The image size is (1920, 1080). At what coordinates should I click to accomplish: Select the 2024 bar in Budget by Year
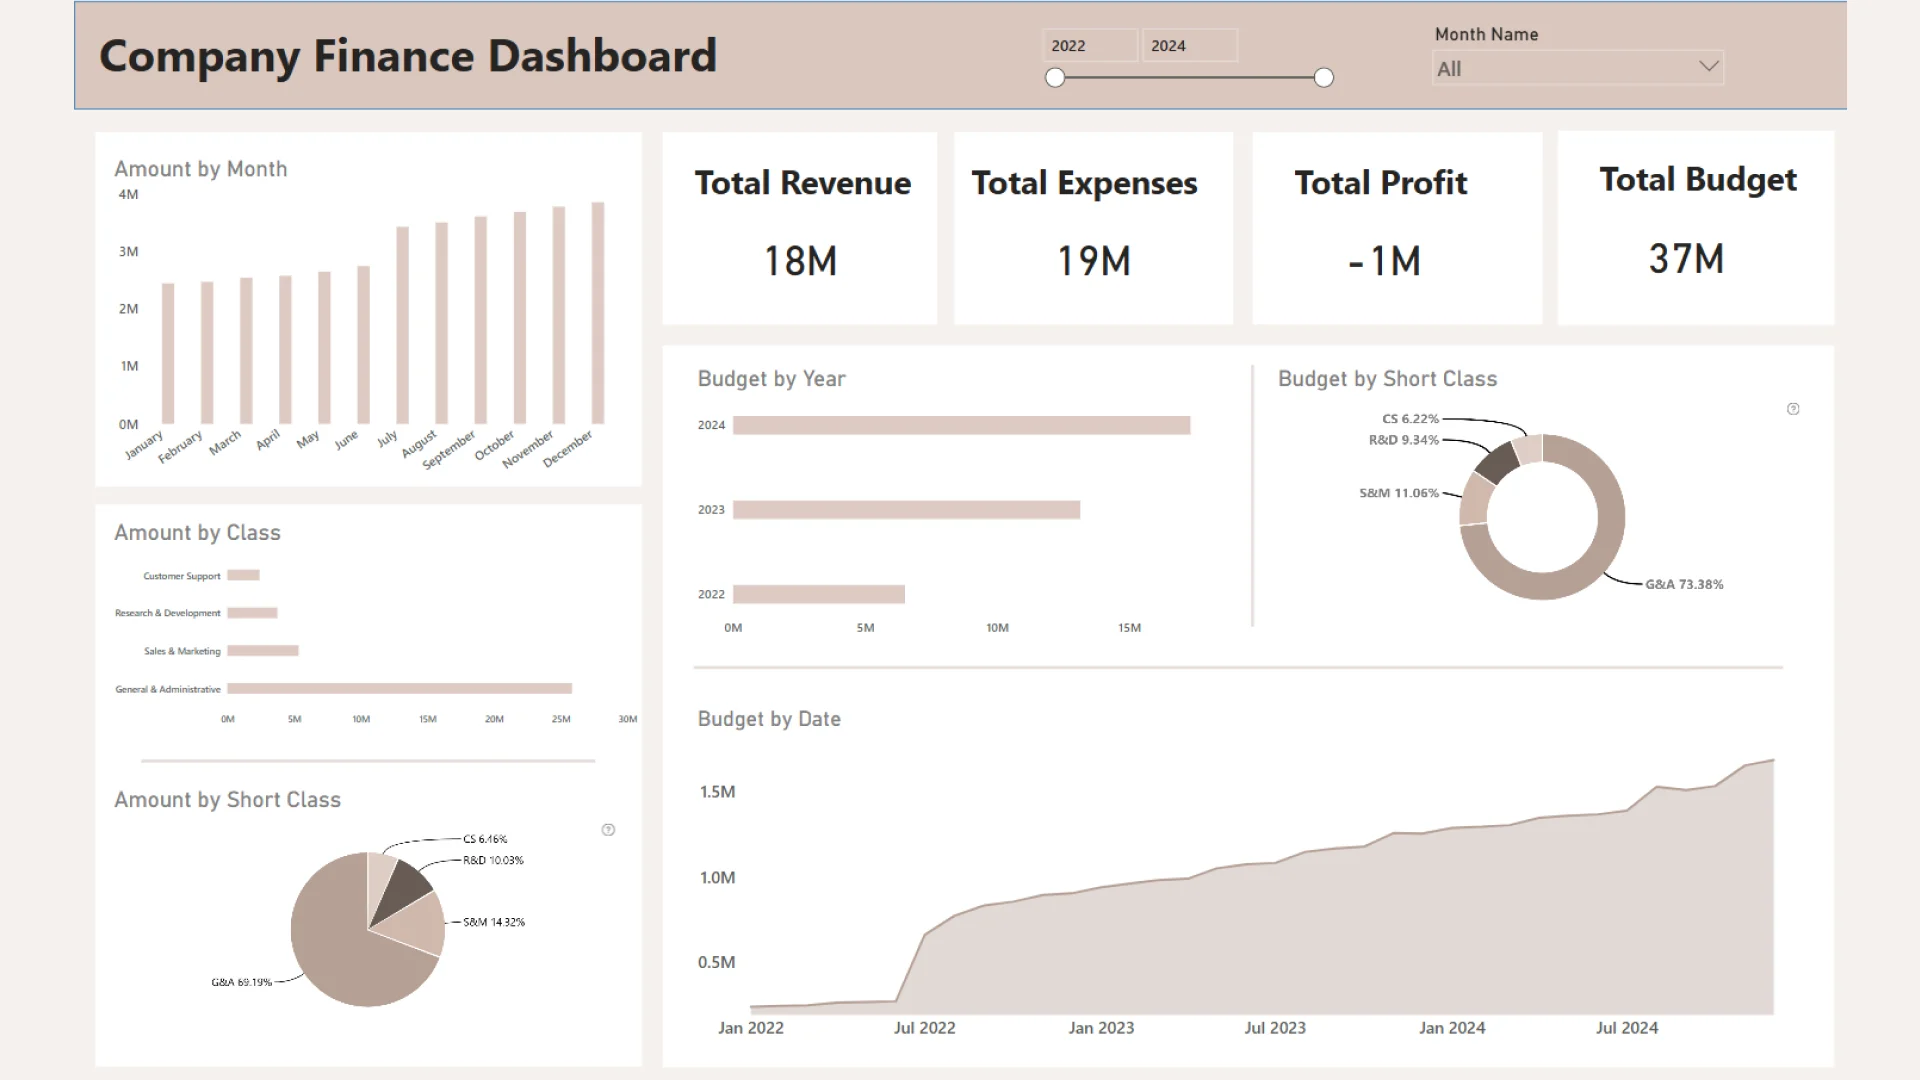pyautogui.click(x=960, y=425)
